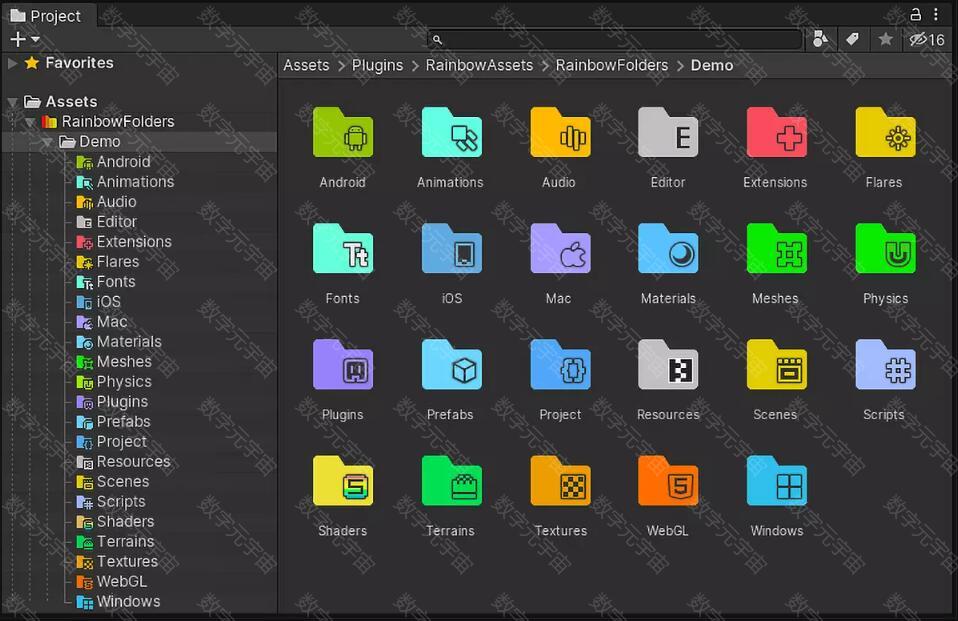The height and width of the screenshot is (621, 958).
Task: Click the Search by Label tag icon
Action: coord(853,39)
